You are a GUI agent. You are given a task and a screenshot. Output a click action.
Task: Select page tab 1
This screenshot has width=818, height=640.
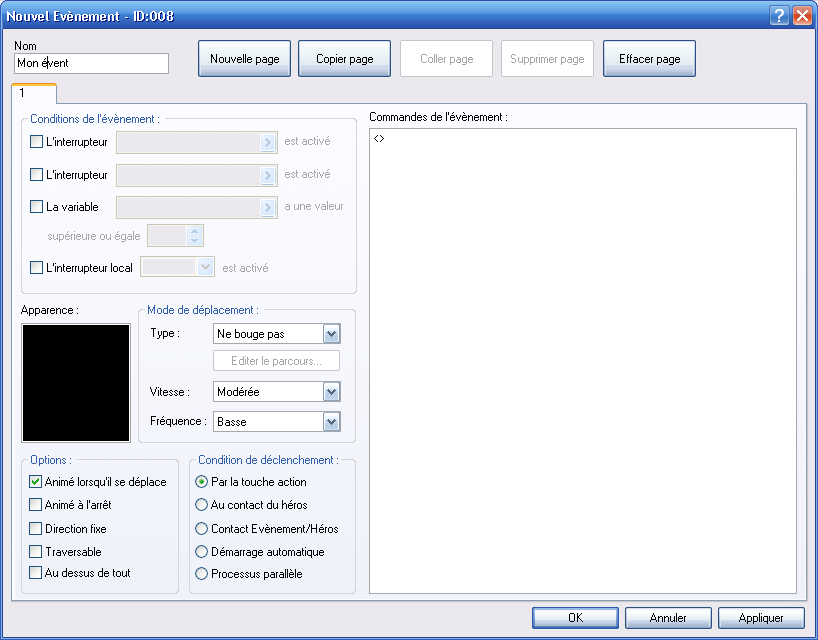pyautogui.click(x=34, y=93)
